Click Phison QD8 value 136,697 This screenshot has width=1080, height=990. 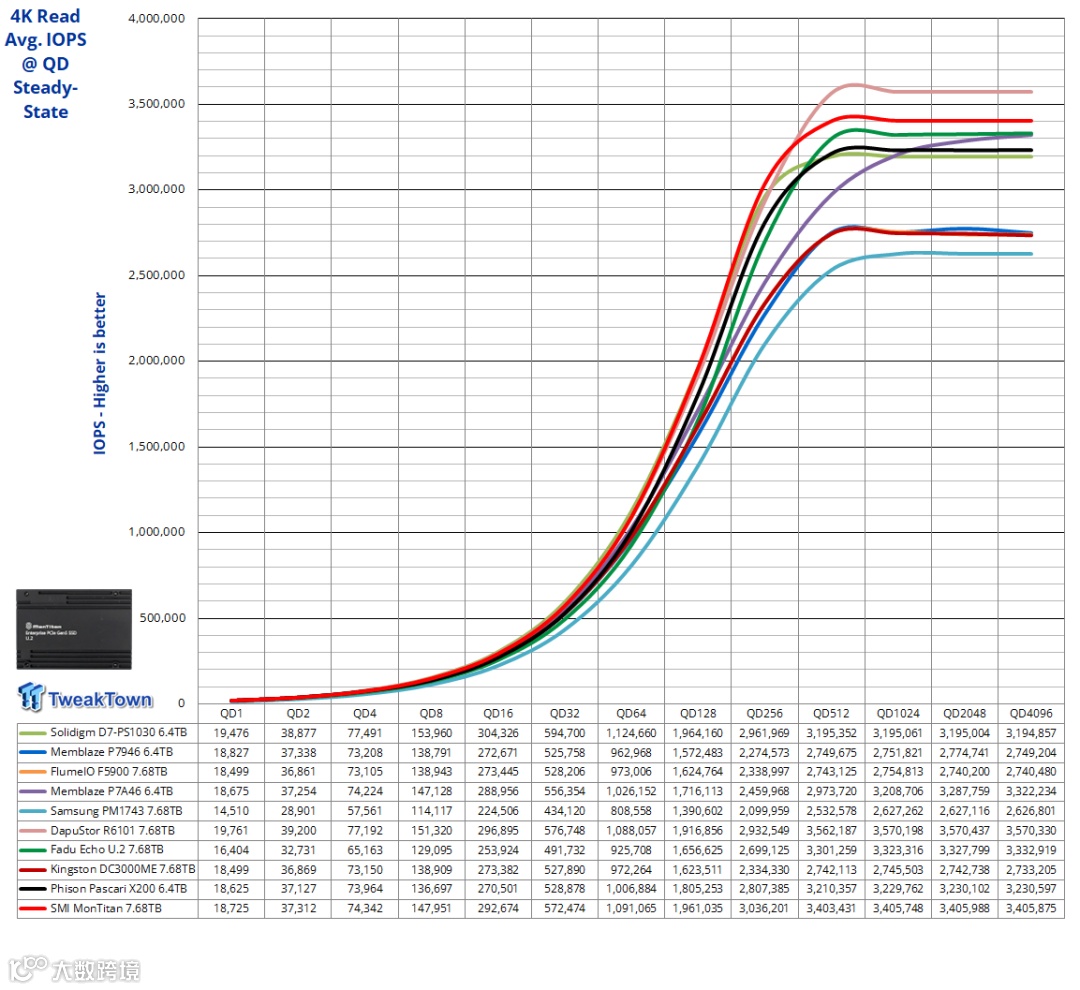click(431, 889)
